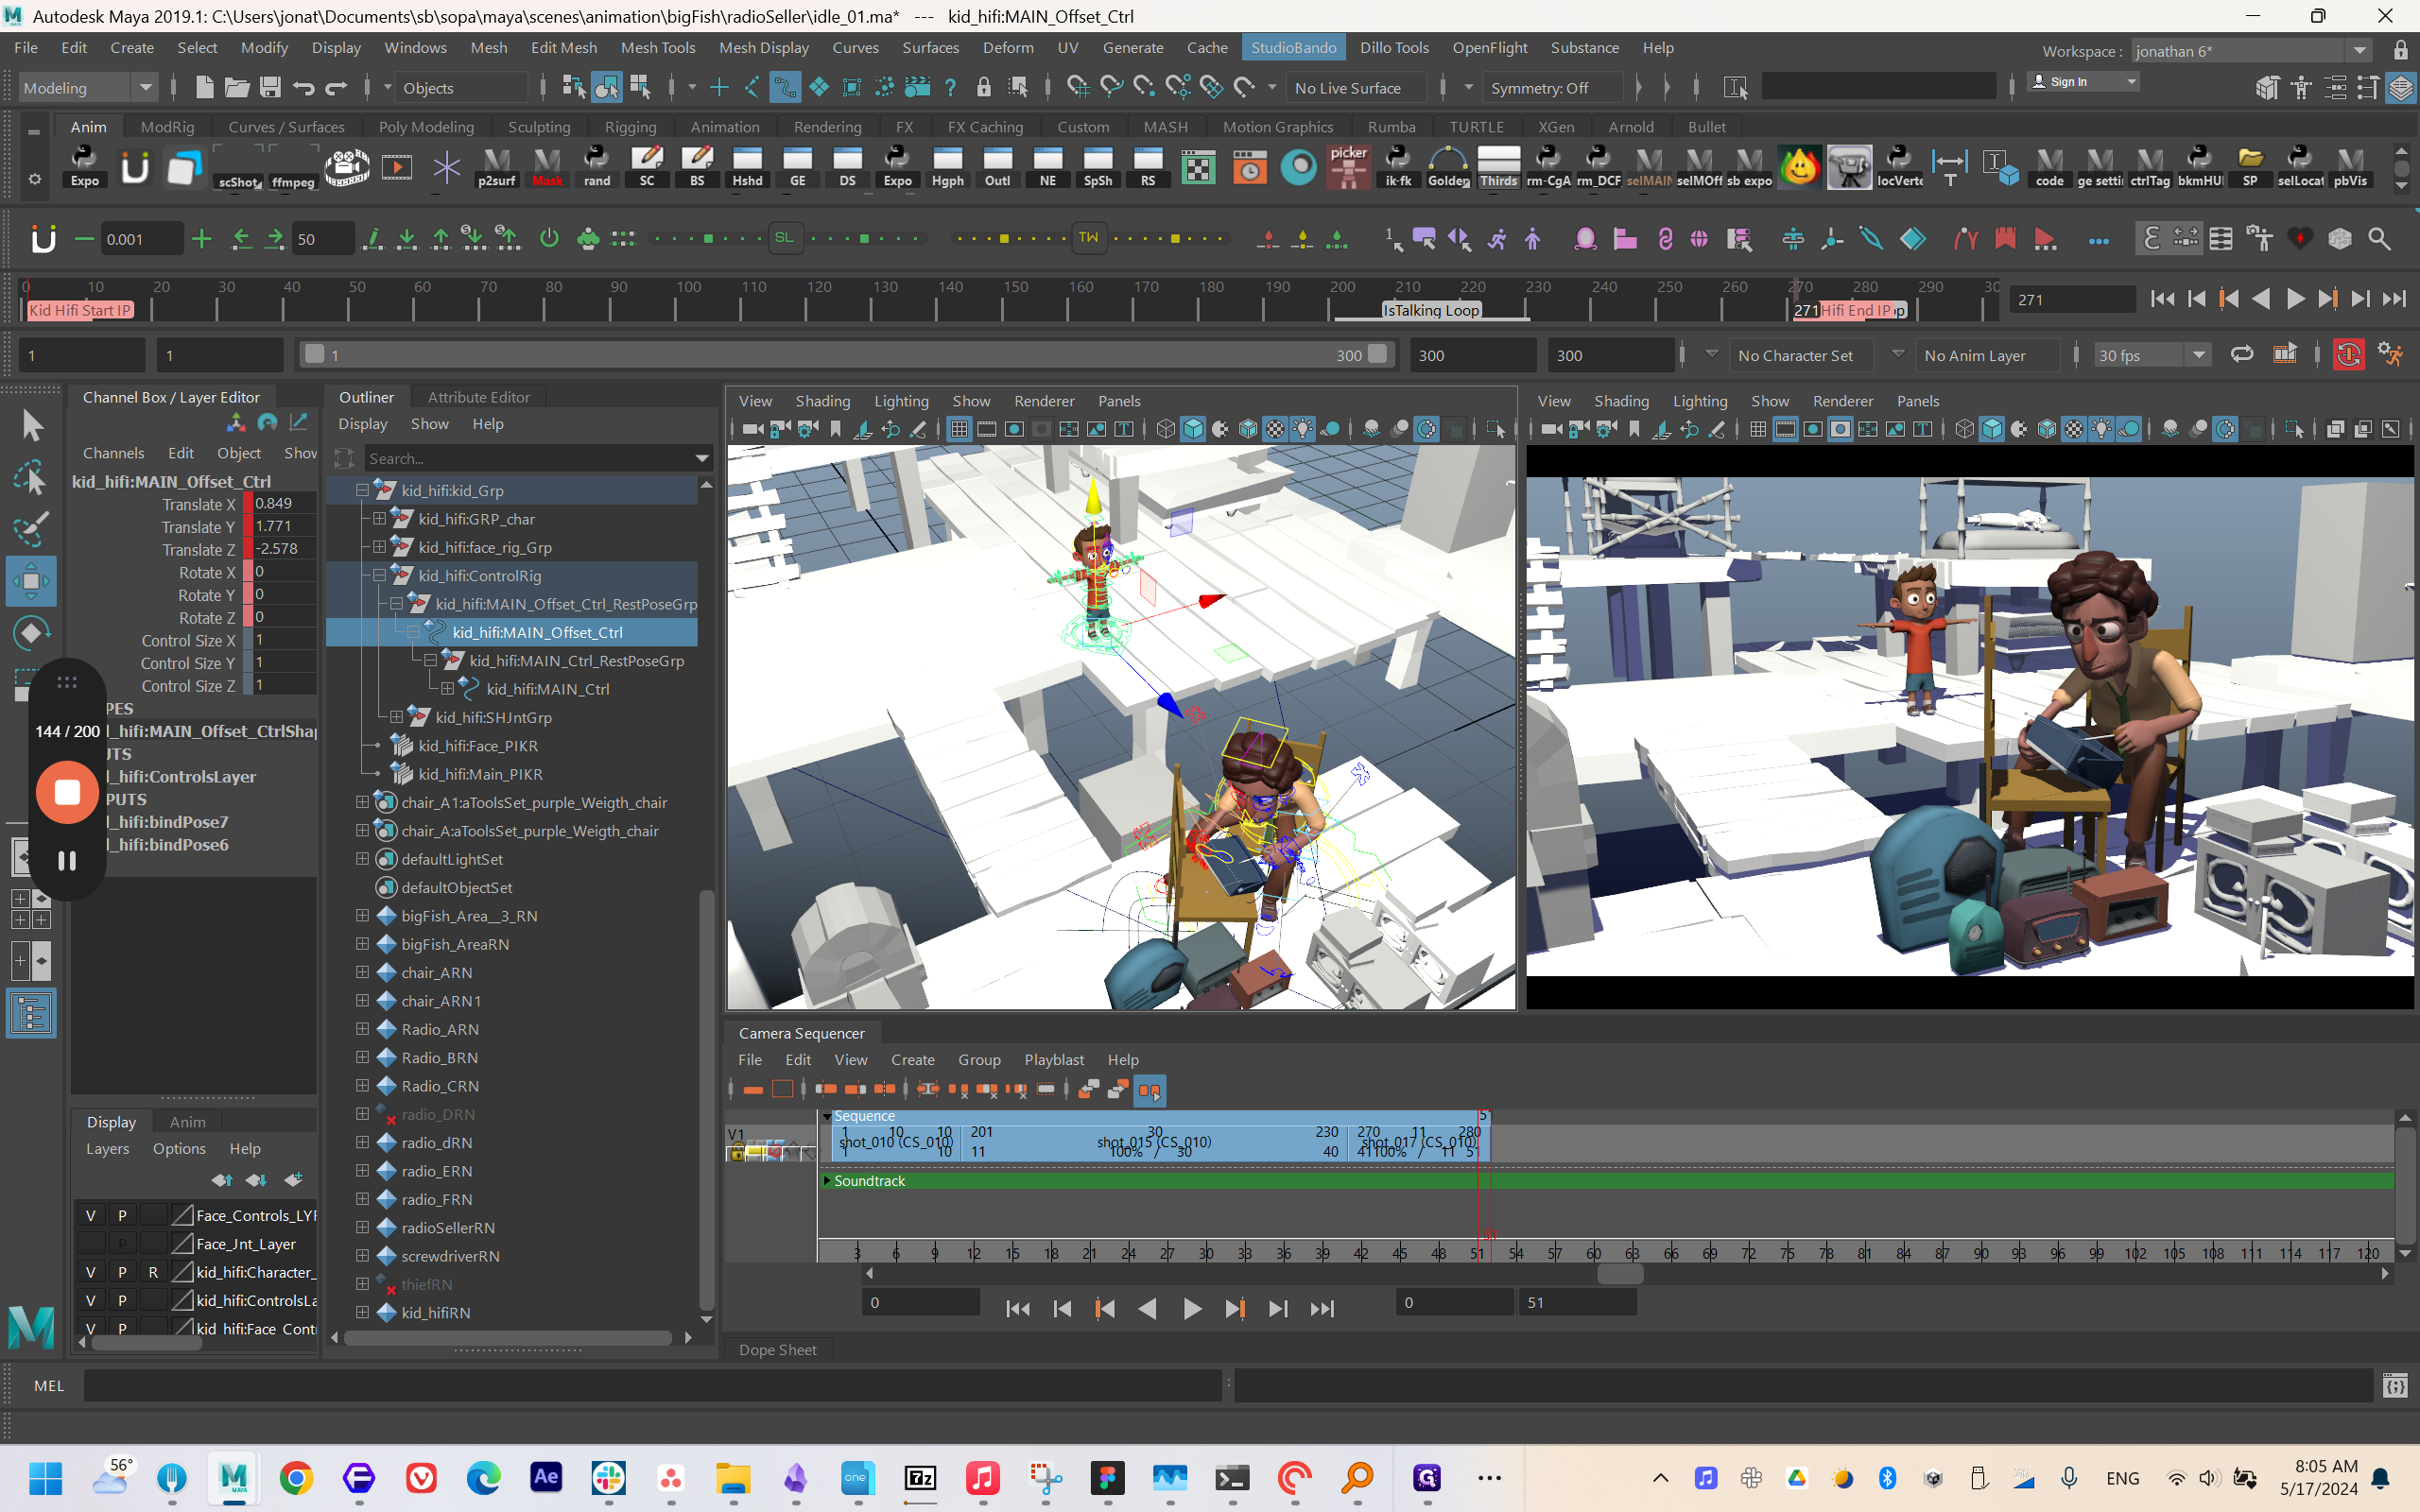Image resolution: width=2420 pixels, height=1512 pixels.
Task: Toggle grid display in left viewport
Action: [958, 429]
